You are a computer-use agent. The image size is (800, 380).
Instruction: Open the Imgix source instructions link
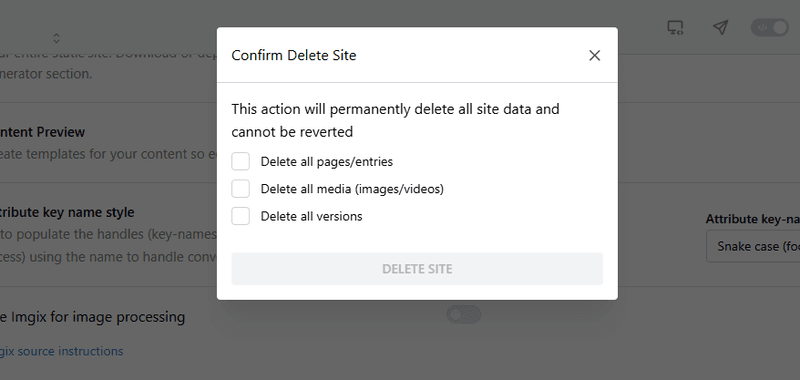point(61,351)
